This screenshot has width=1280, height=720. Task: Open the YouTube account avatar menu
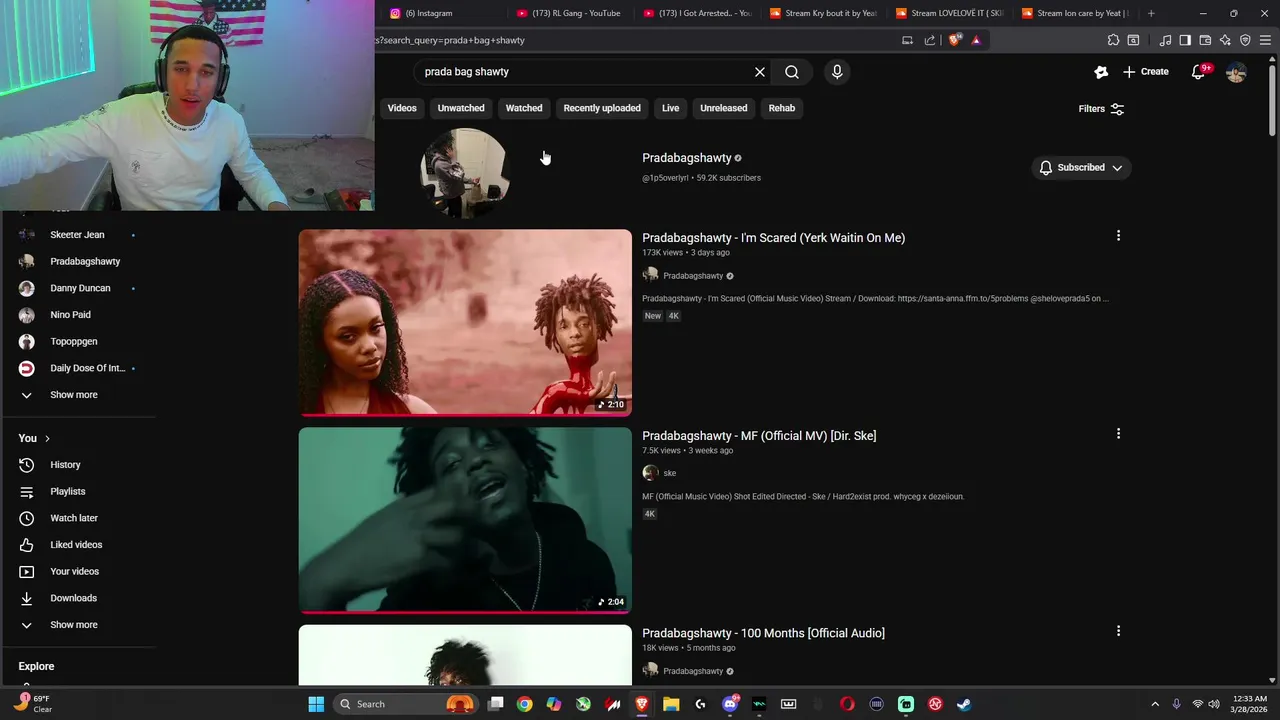coord(1236,72)
